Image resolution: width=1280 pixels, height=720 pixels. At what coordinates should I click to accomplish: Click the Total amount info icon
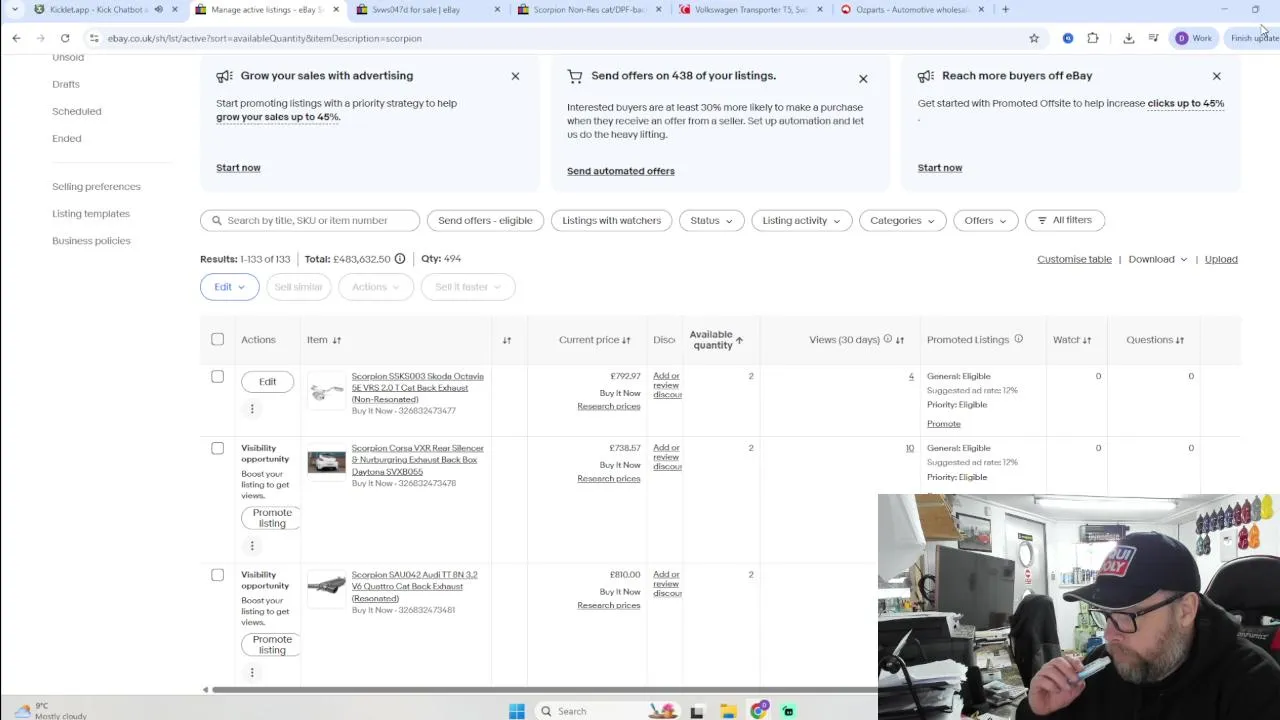pos(400,259)
